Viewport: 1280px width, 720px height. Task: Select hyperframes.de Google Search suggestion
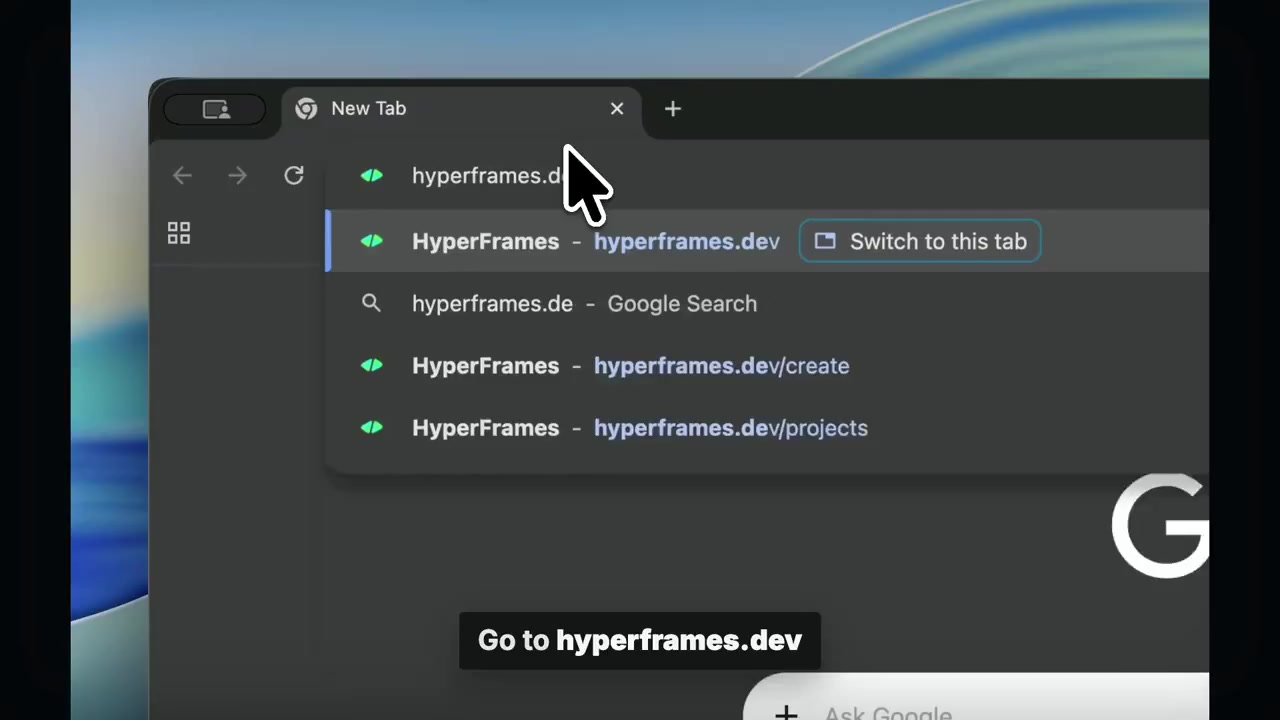coord(768,304)
